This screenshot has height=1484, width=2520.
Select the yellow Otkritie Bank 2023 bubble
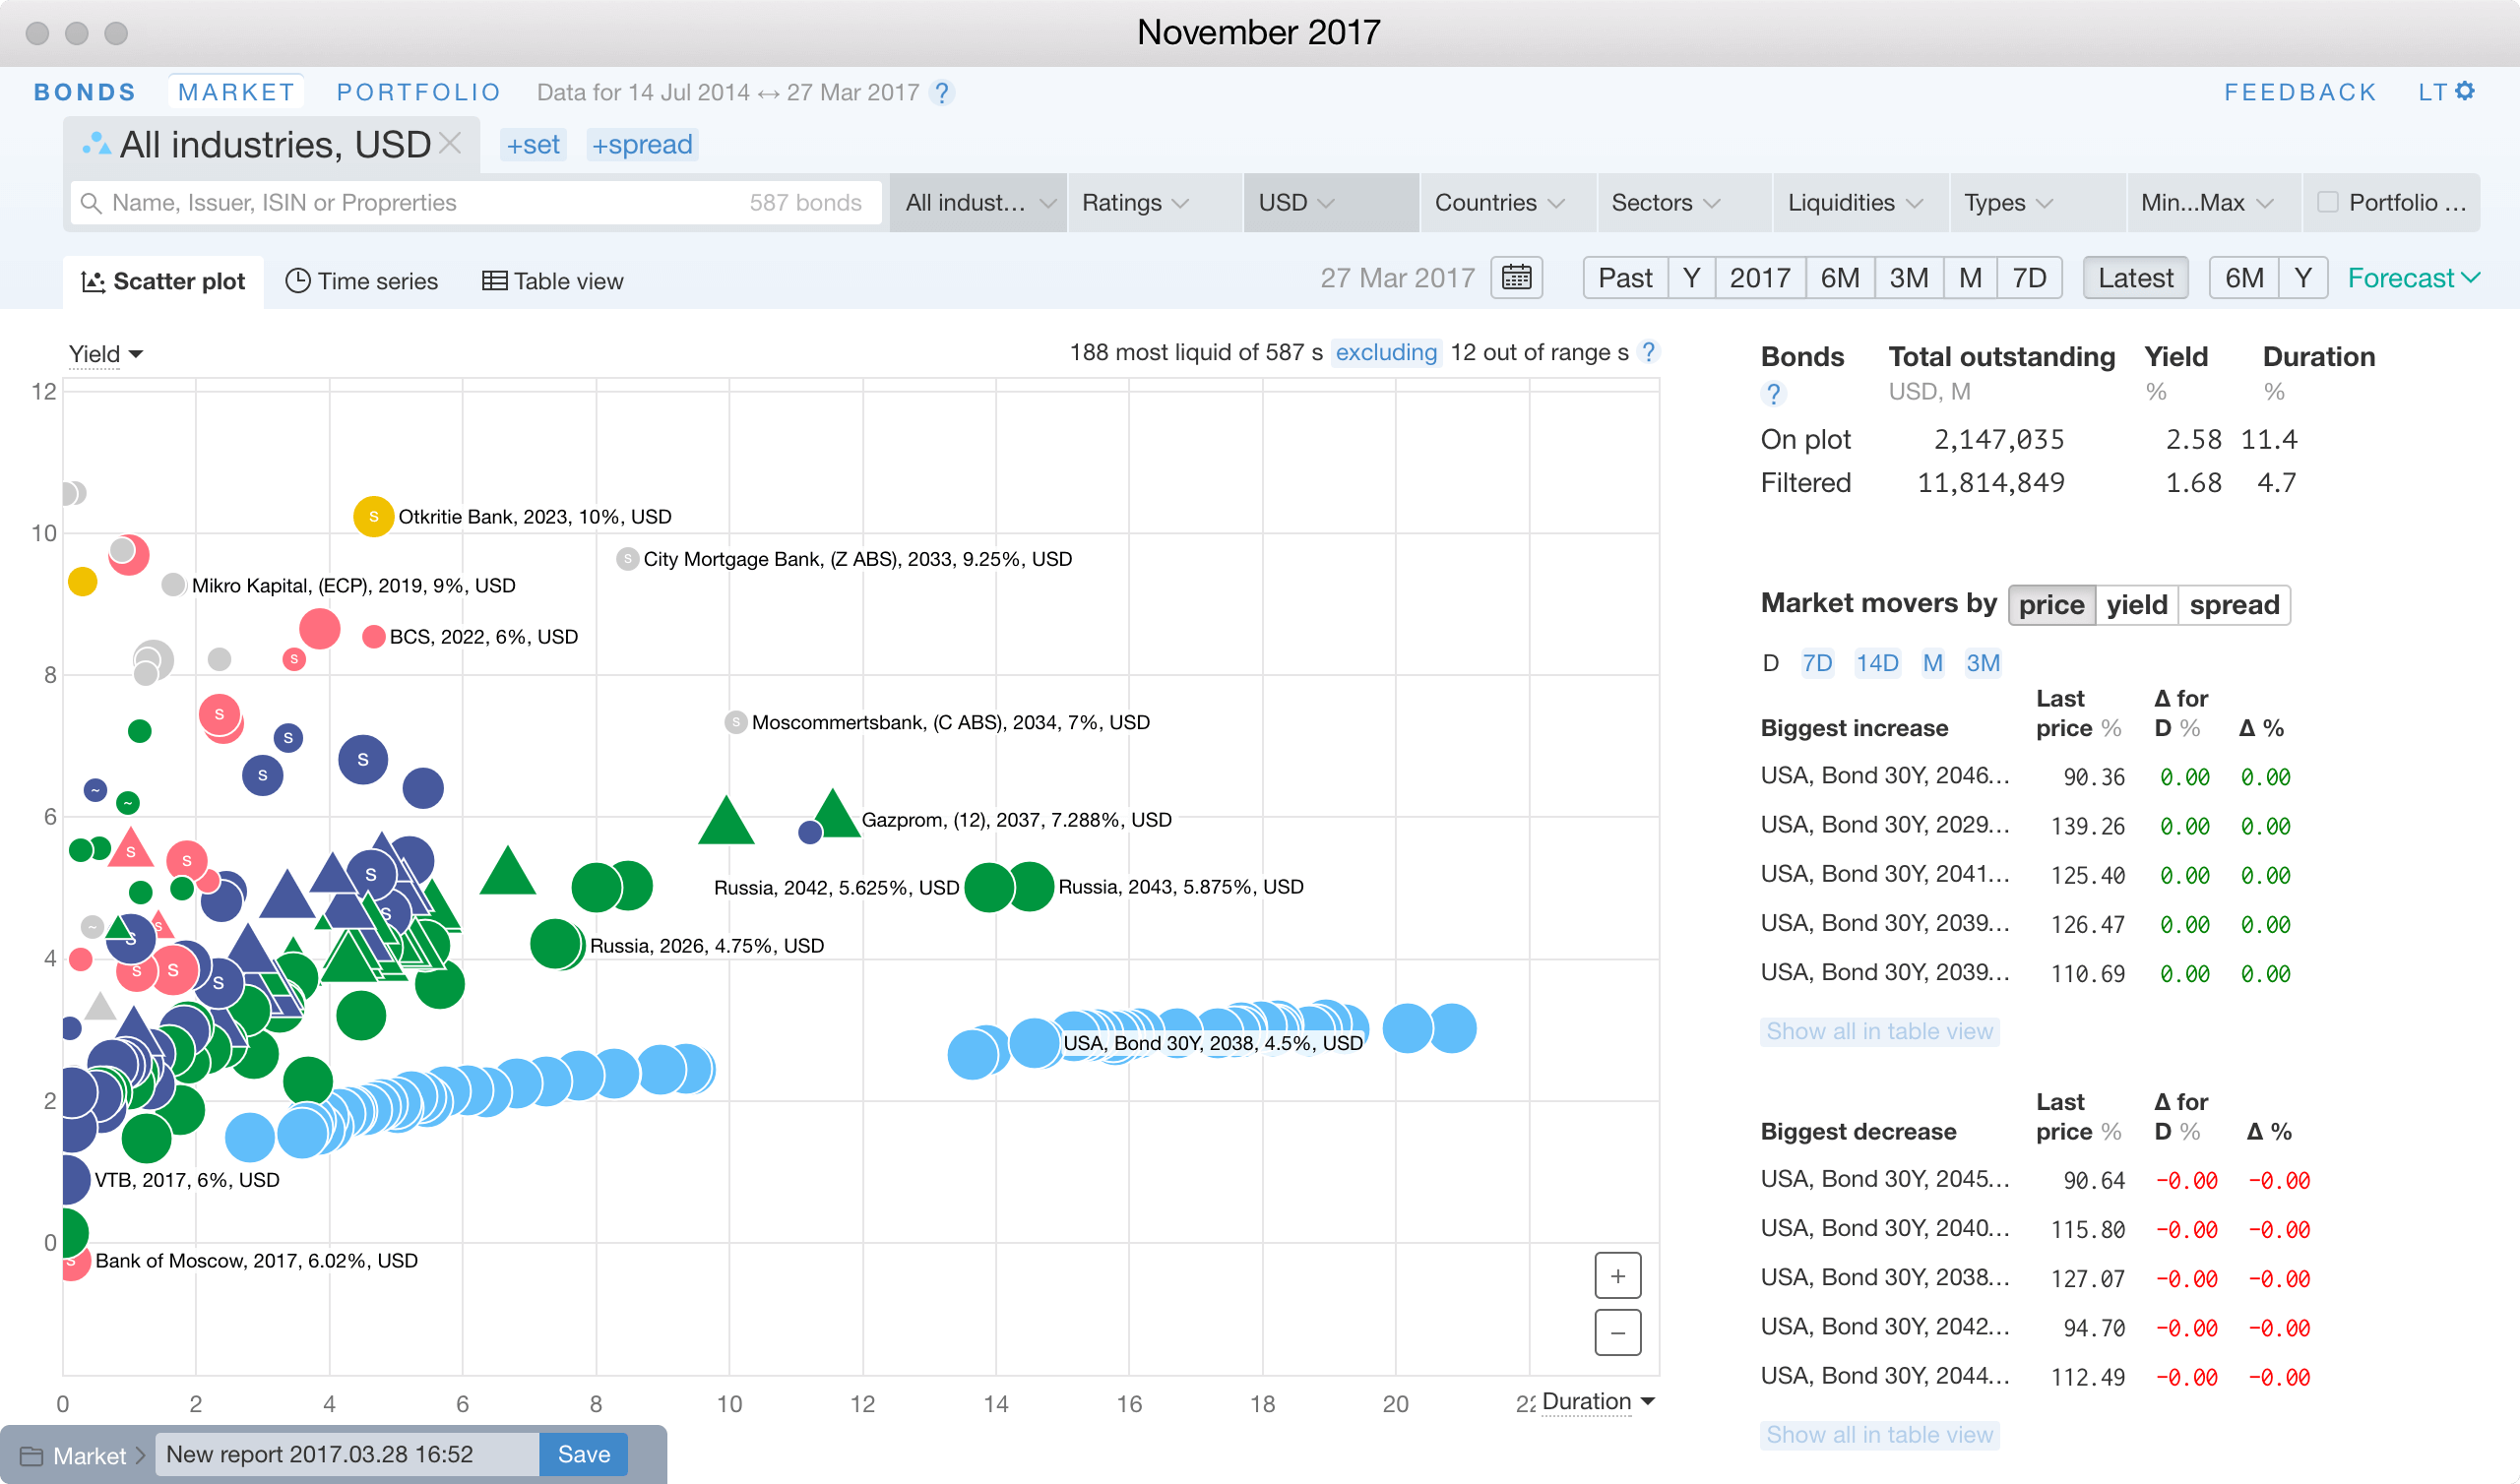point(373,517)
